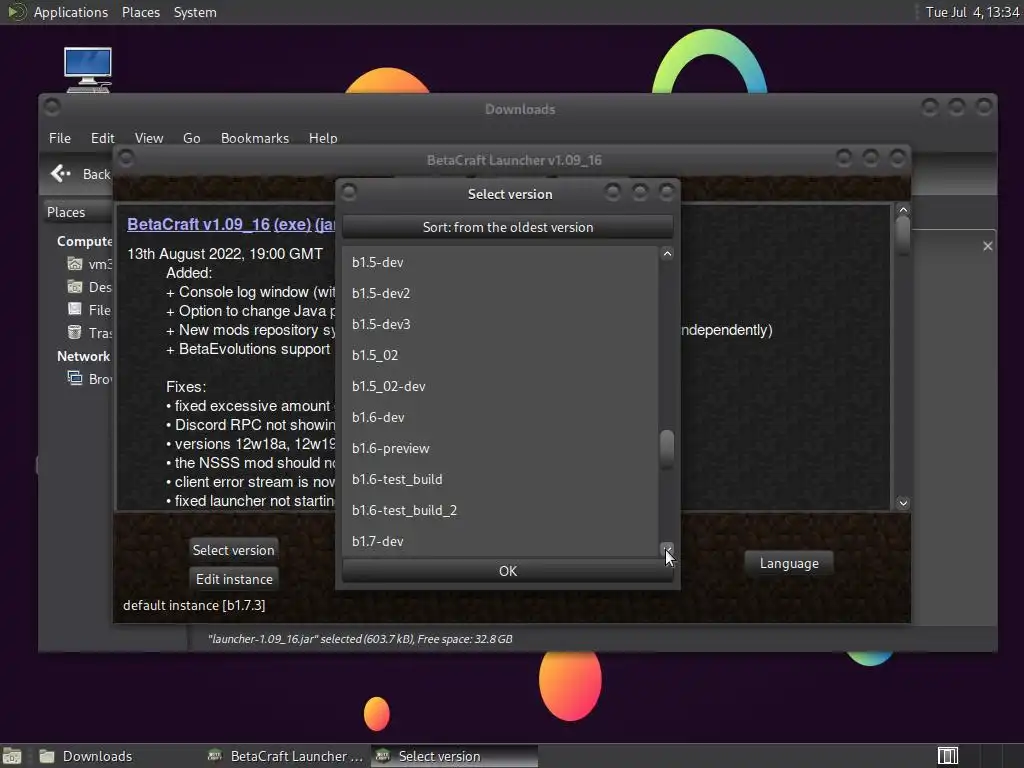Select version b1.6-test_build

[x=500, y=479]
